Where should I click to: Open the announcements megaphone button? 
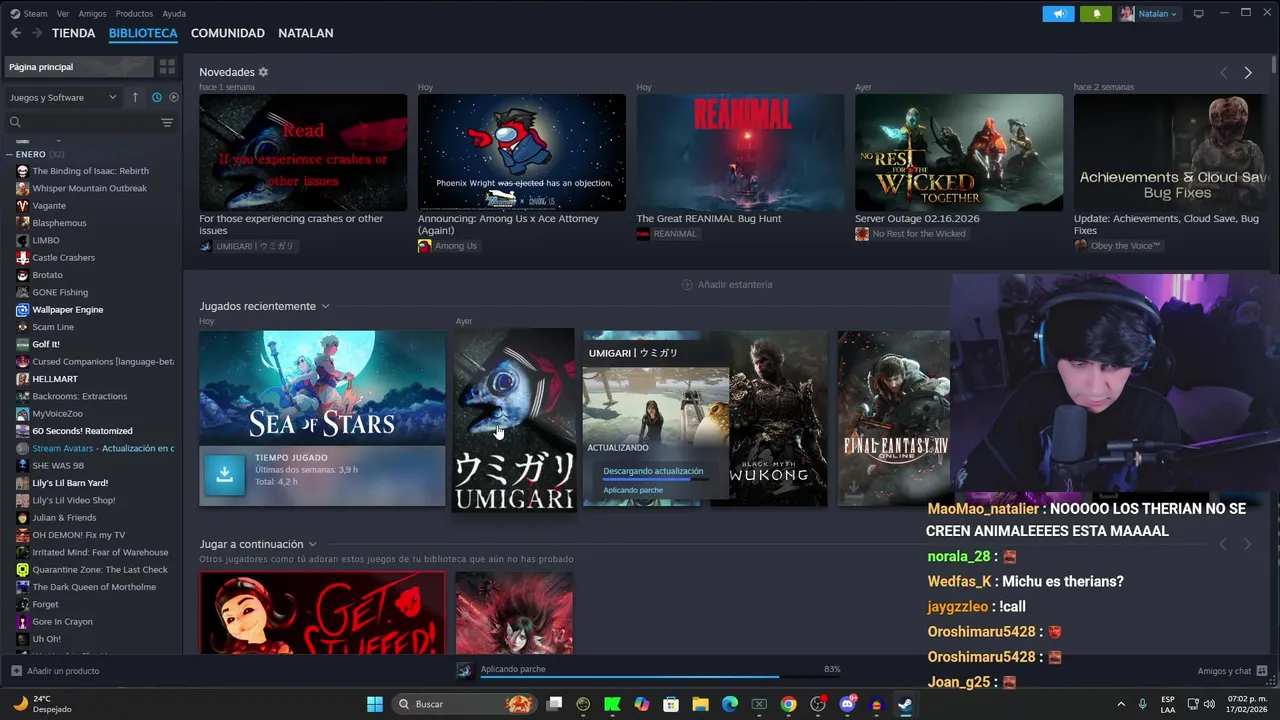pos(1058,14)
